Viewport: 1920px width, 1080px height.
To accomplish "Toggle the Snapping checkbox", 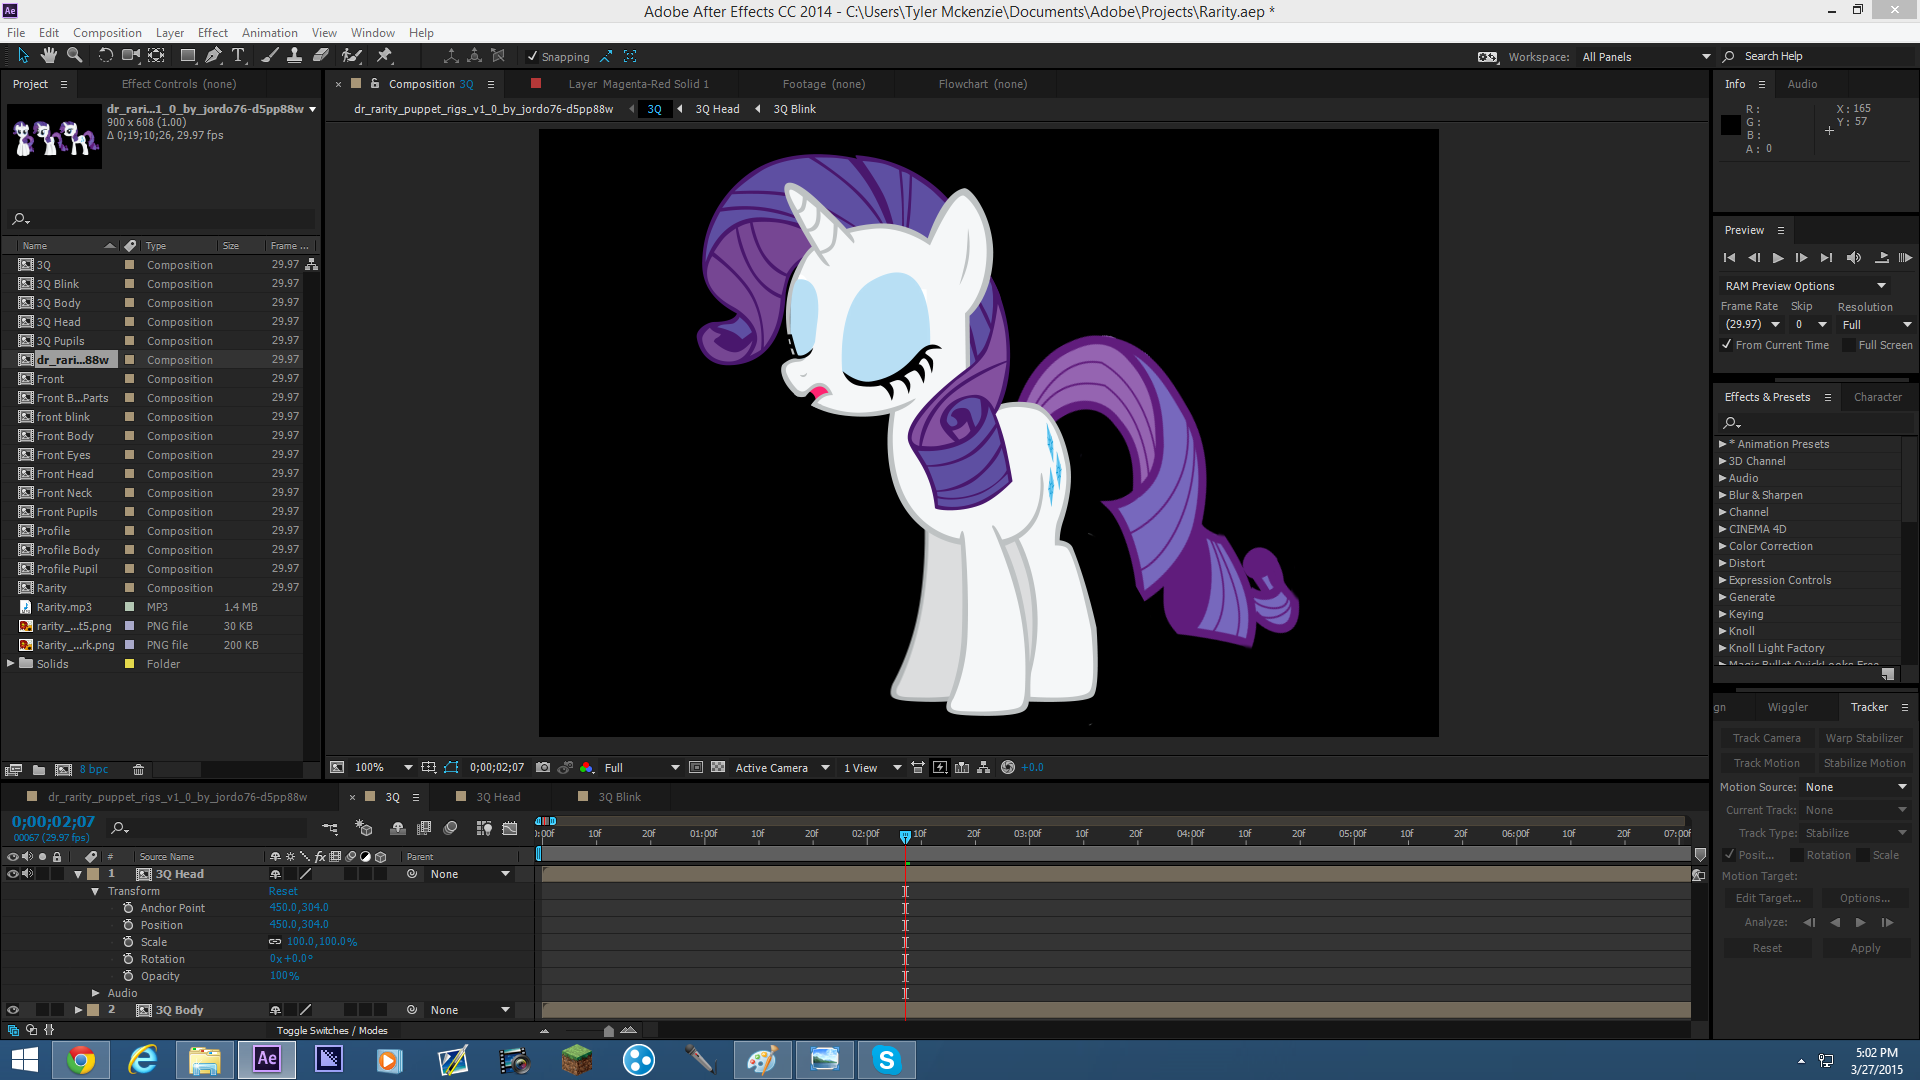I will click(533, 57).
